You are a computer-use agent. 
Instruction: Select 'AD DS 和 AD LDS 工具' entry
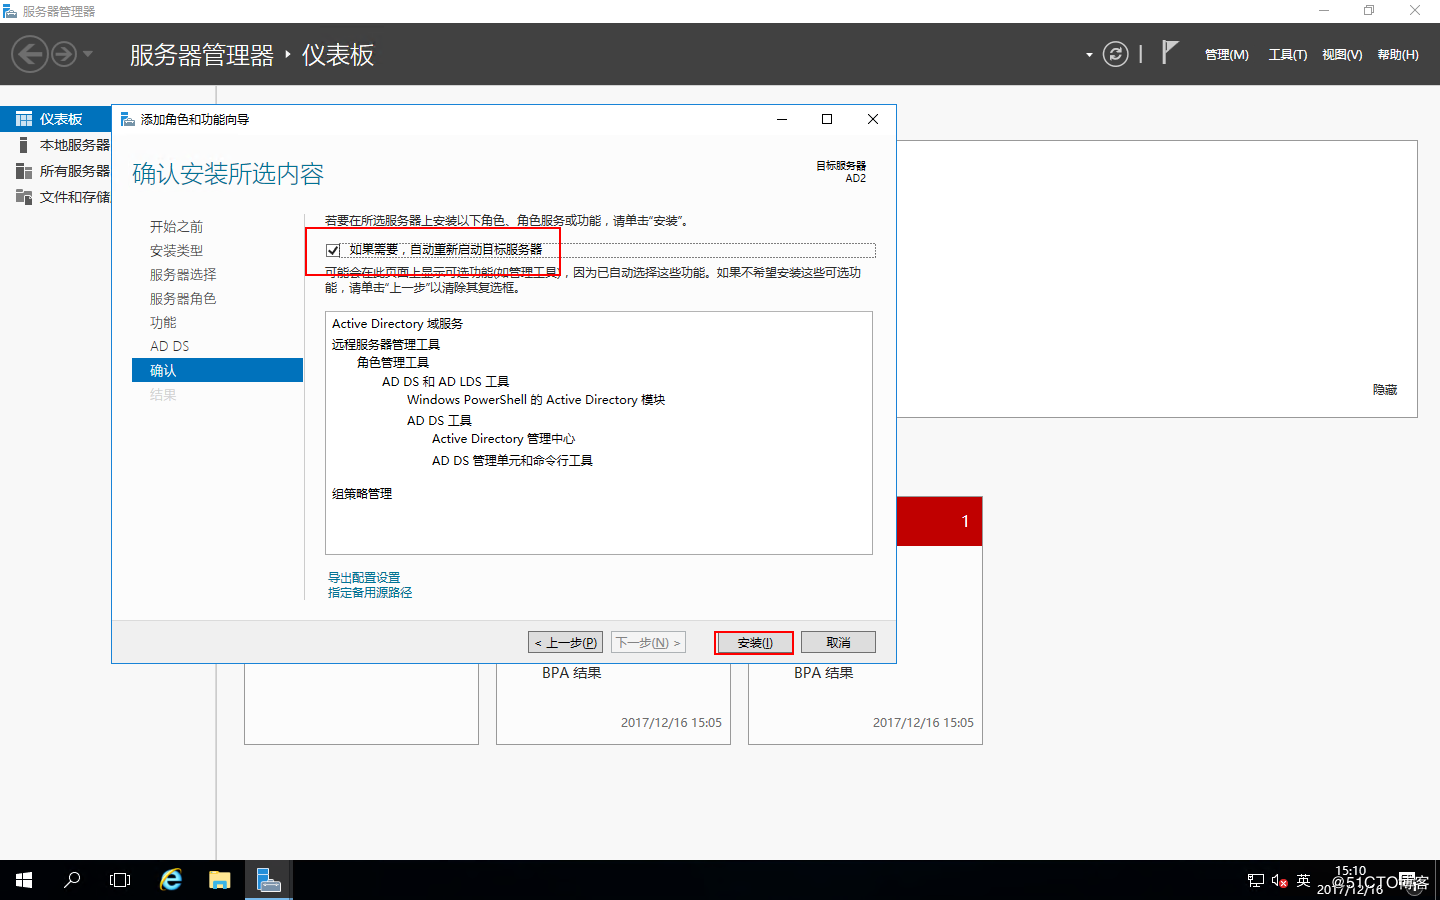pyautogui.click(x=445, y=382)
